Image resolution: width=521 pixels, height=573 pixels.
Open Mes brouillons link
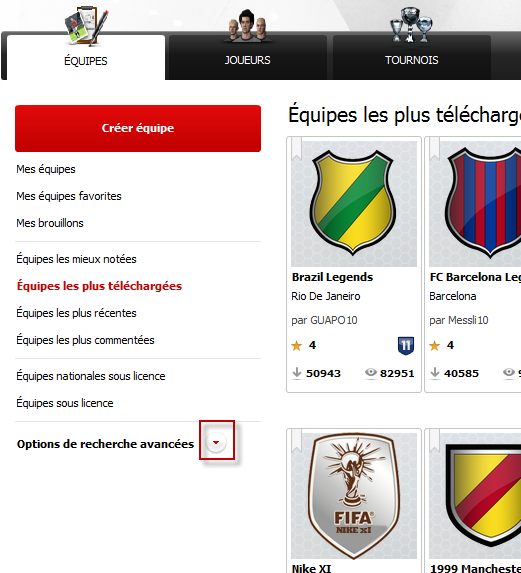50,223
